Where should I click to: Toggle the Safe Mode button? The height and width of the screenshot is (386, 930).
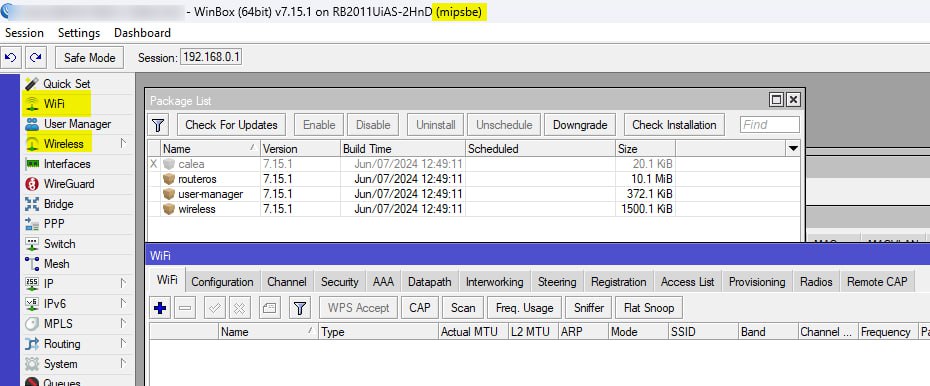click(x=90, y=58)
